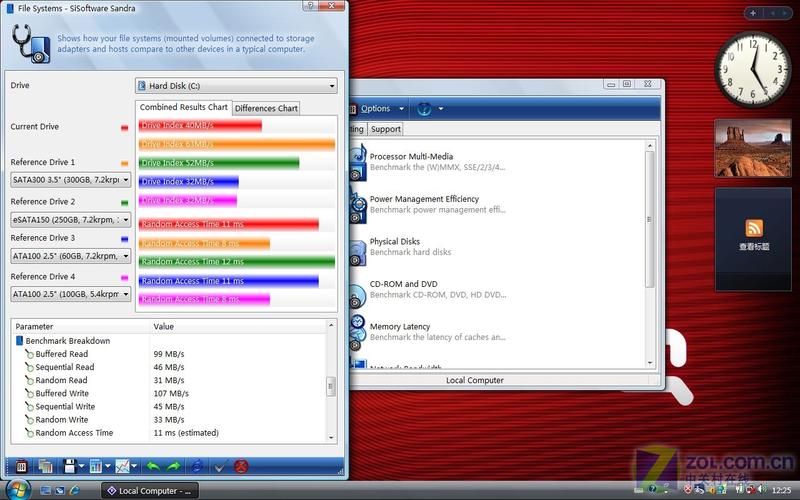
Task: Switch to the Differences Chart tab
Action: (x=266, y=108)
